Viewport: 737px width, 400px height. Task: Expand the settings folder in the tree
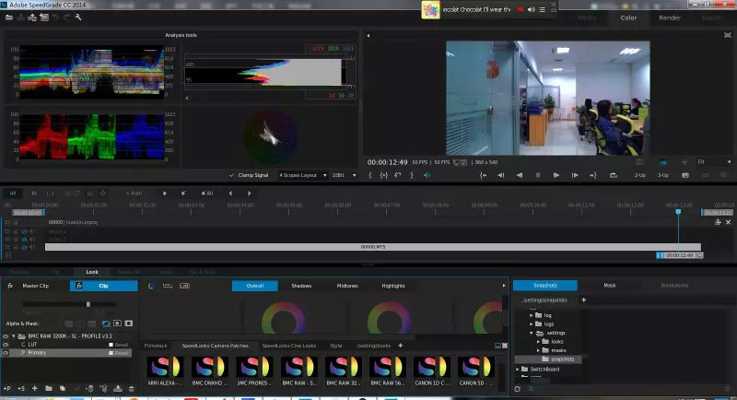533,333
